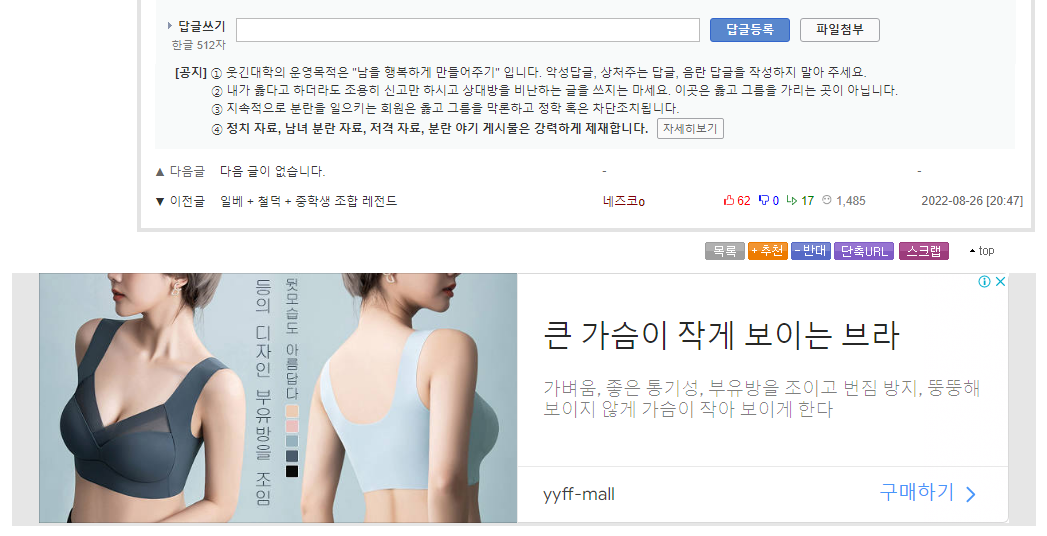Click the -반대 oppose button
This screenshot has width=1047, height=536.
pyautogui.click(x=811, y=251)
